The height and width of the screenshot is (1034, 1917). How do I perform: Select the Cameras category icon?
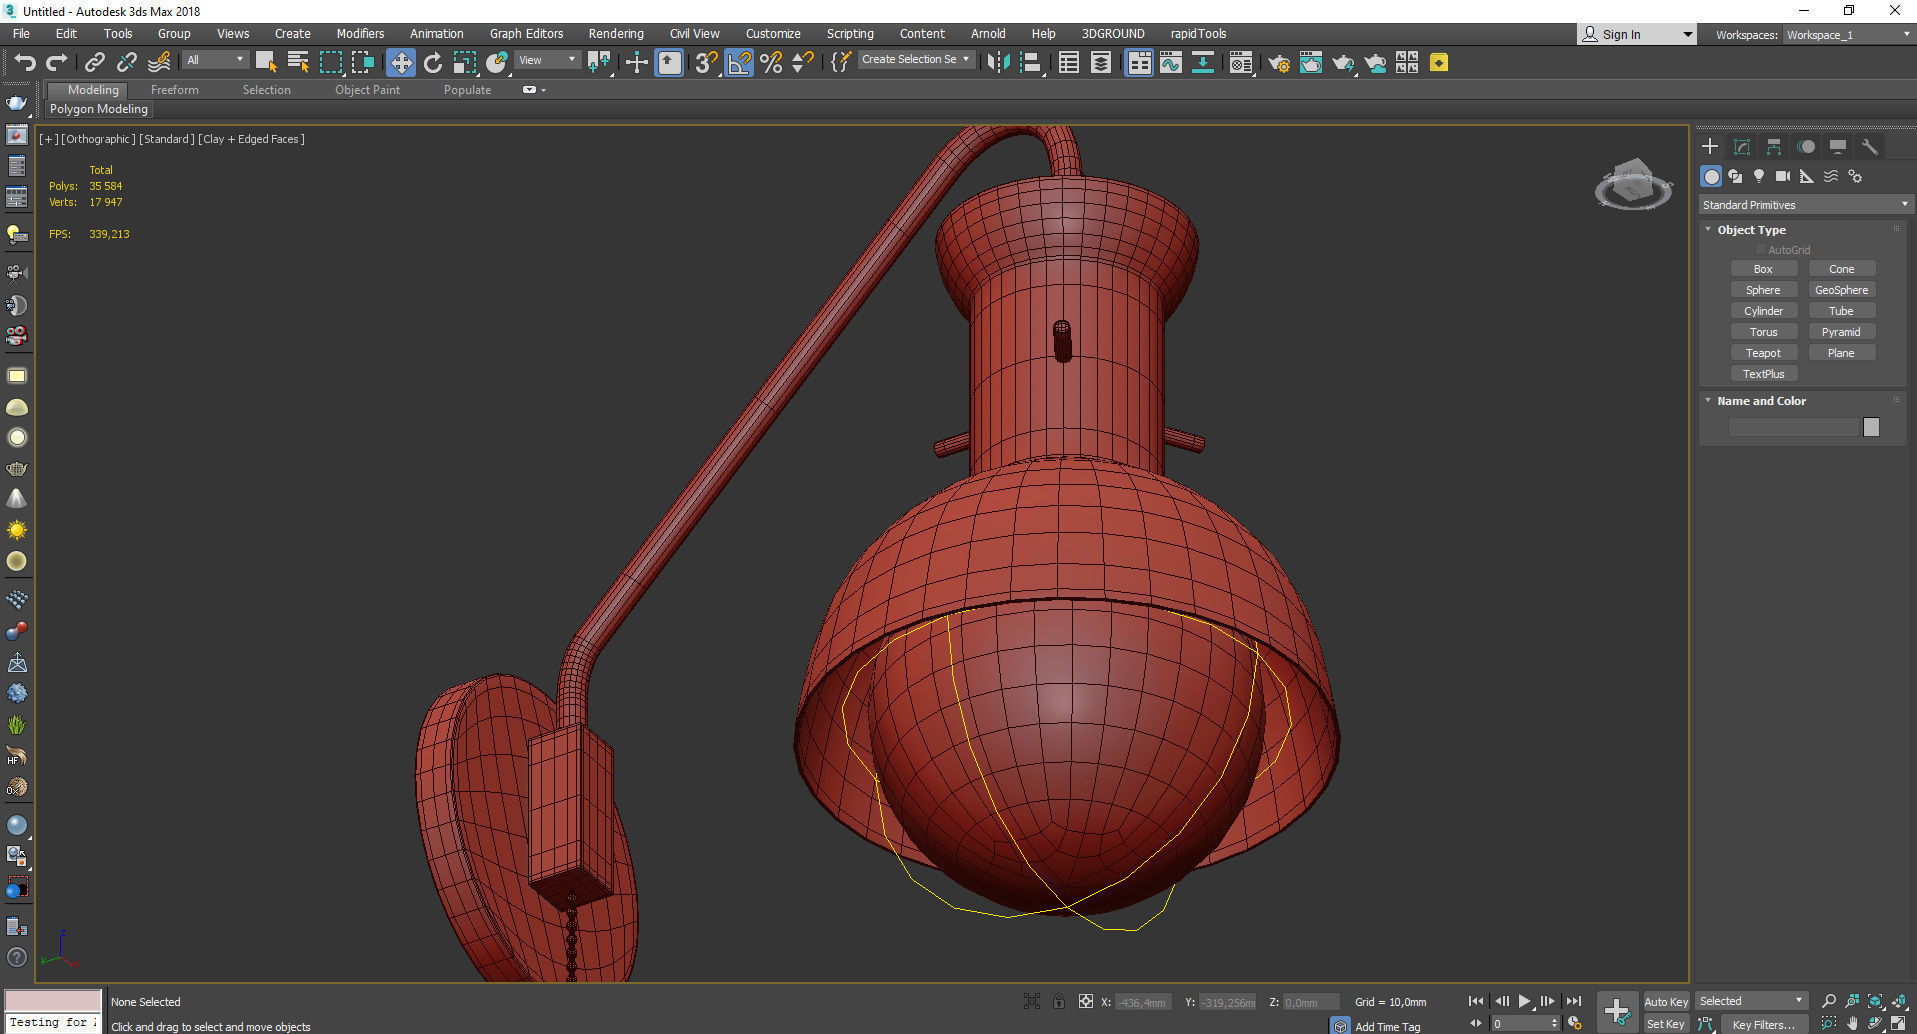[x=1783, y=176]
